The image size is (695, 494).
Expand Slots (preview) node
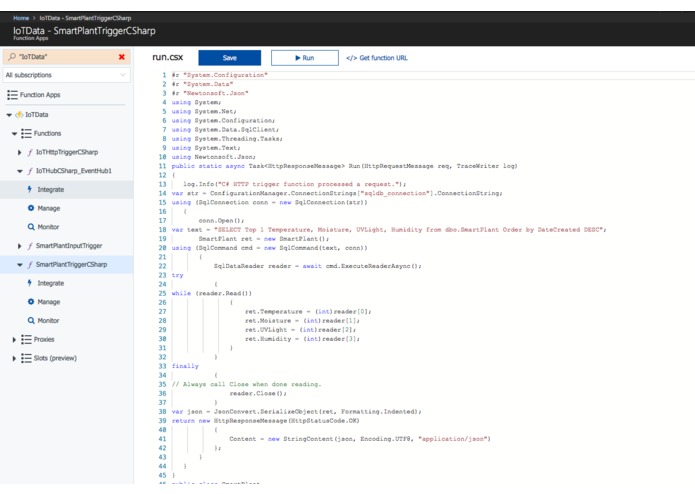pyautogui.click(x=14, y=358)
